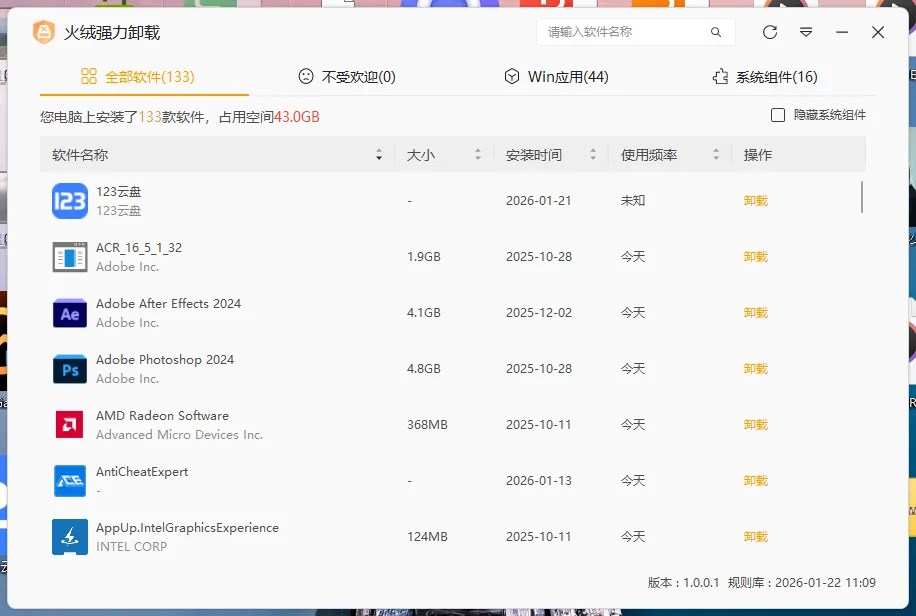Uninstall Adobe After Effects 2024

pyautogui.click(x=755, y=313)
